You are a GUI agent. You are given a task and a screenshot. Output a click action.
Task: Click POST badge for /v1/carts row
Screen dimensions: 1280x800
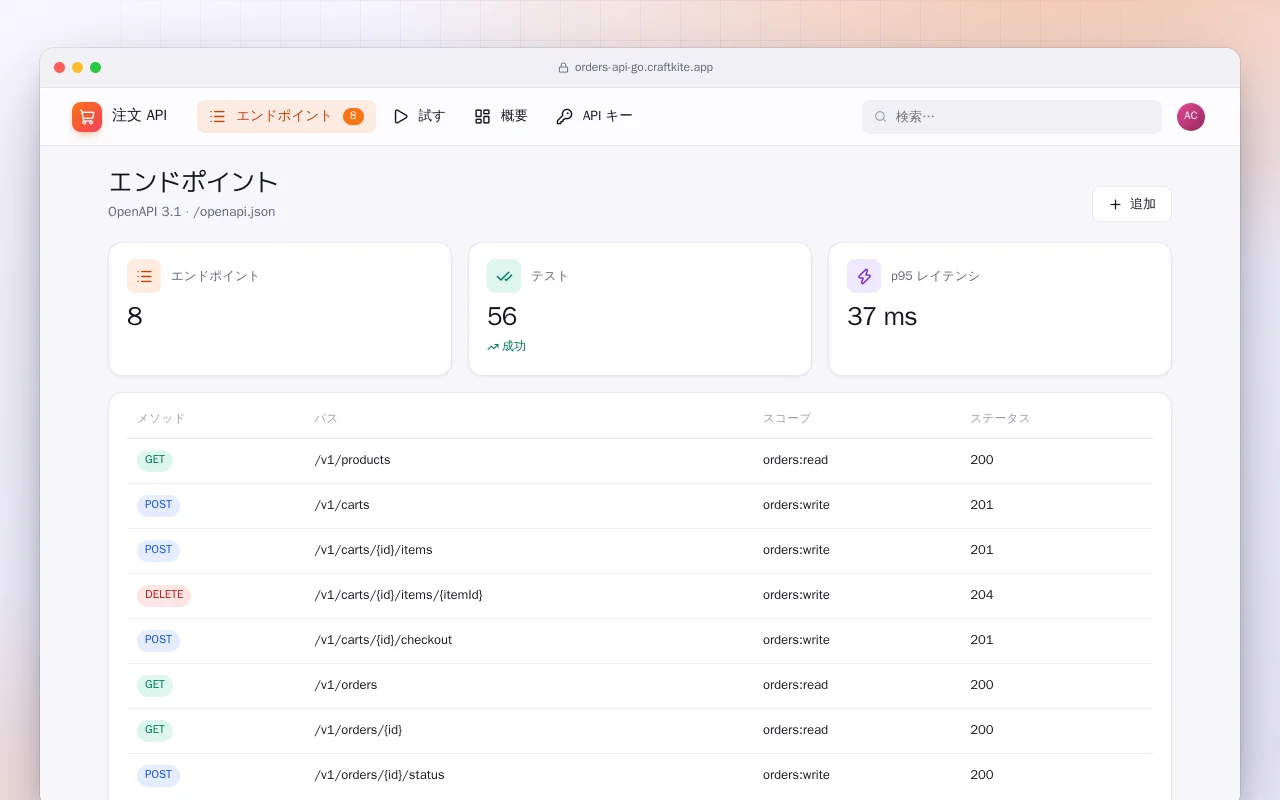click(158, 506)
